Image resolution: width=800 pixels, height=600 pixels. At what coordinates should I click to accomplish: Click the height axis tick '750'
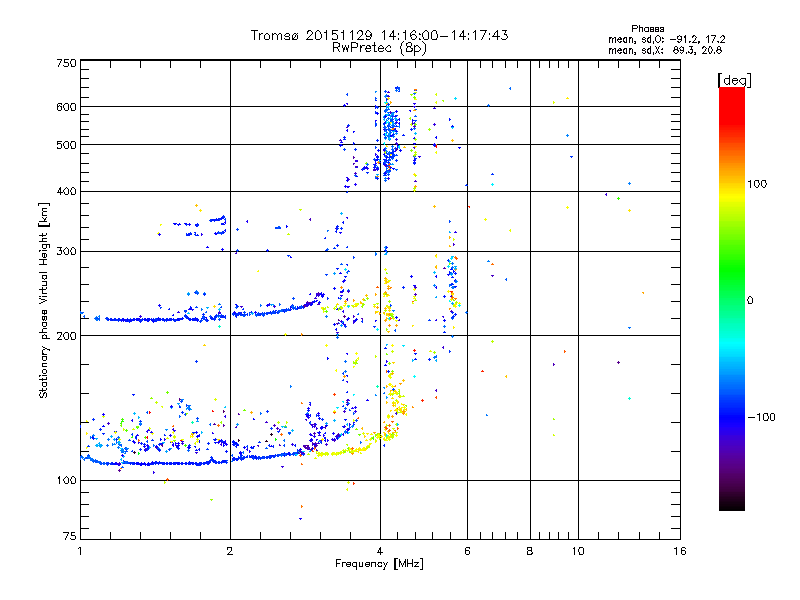point(66,63)
